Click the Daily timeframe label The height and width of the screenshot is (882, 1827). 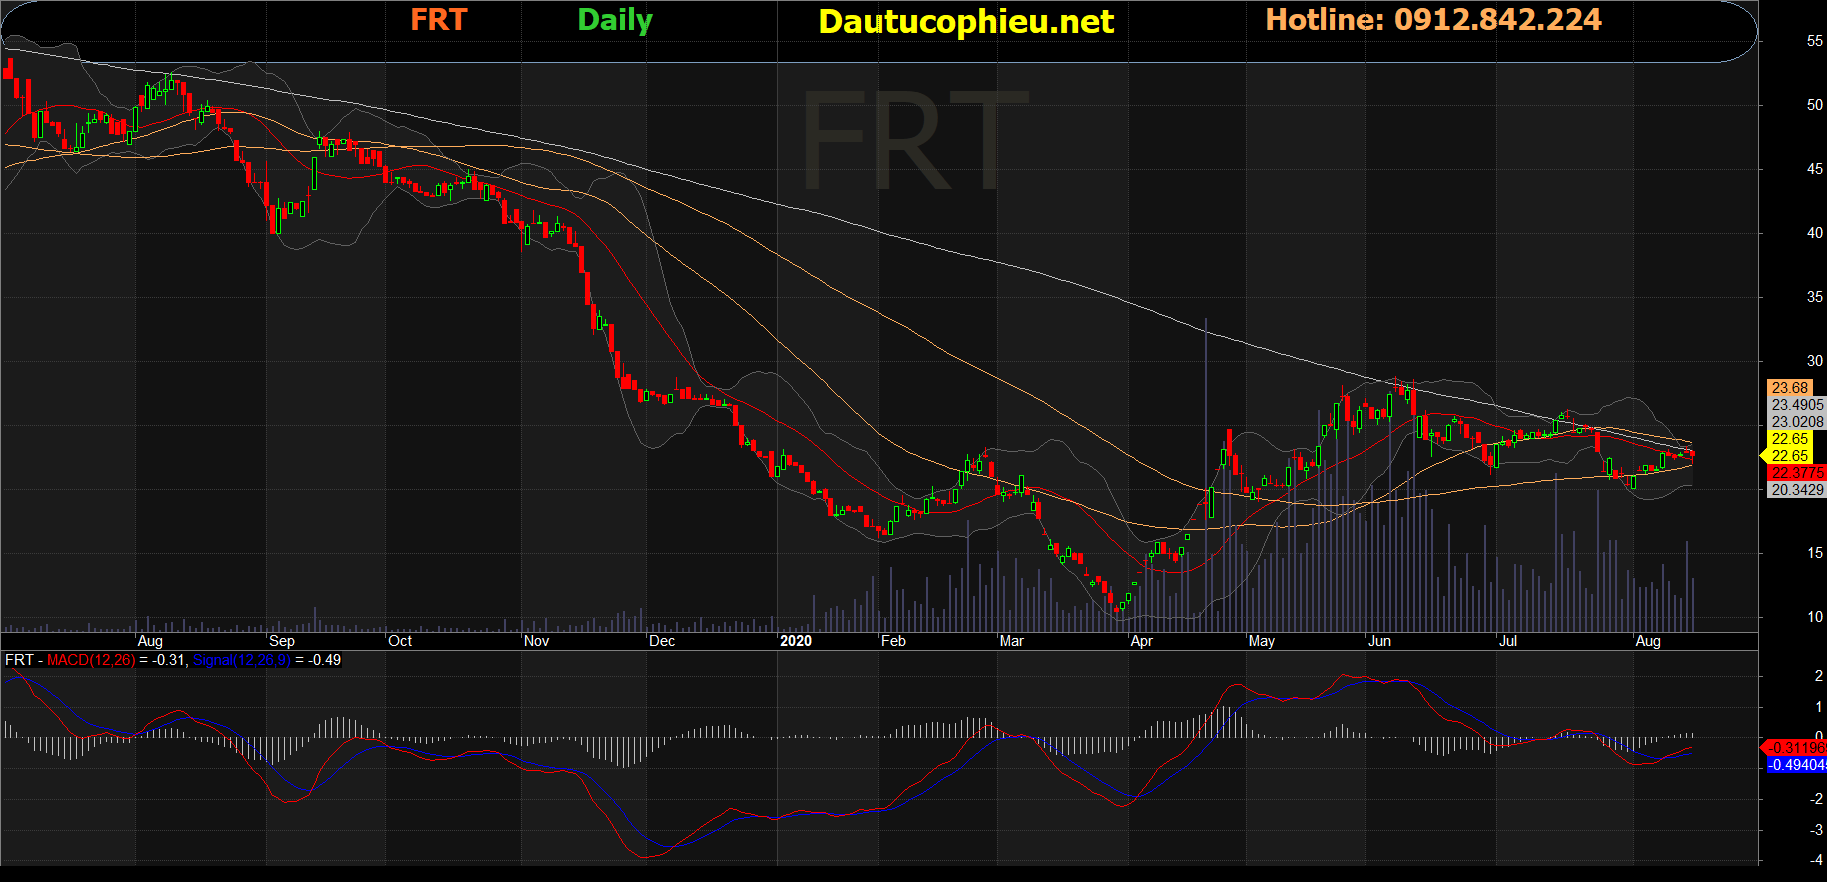[x=615, y=21]
